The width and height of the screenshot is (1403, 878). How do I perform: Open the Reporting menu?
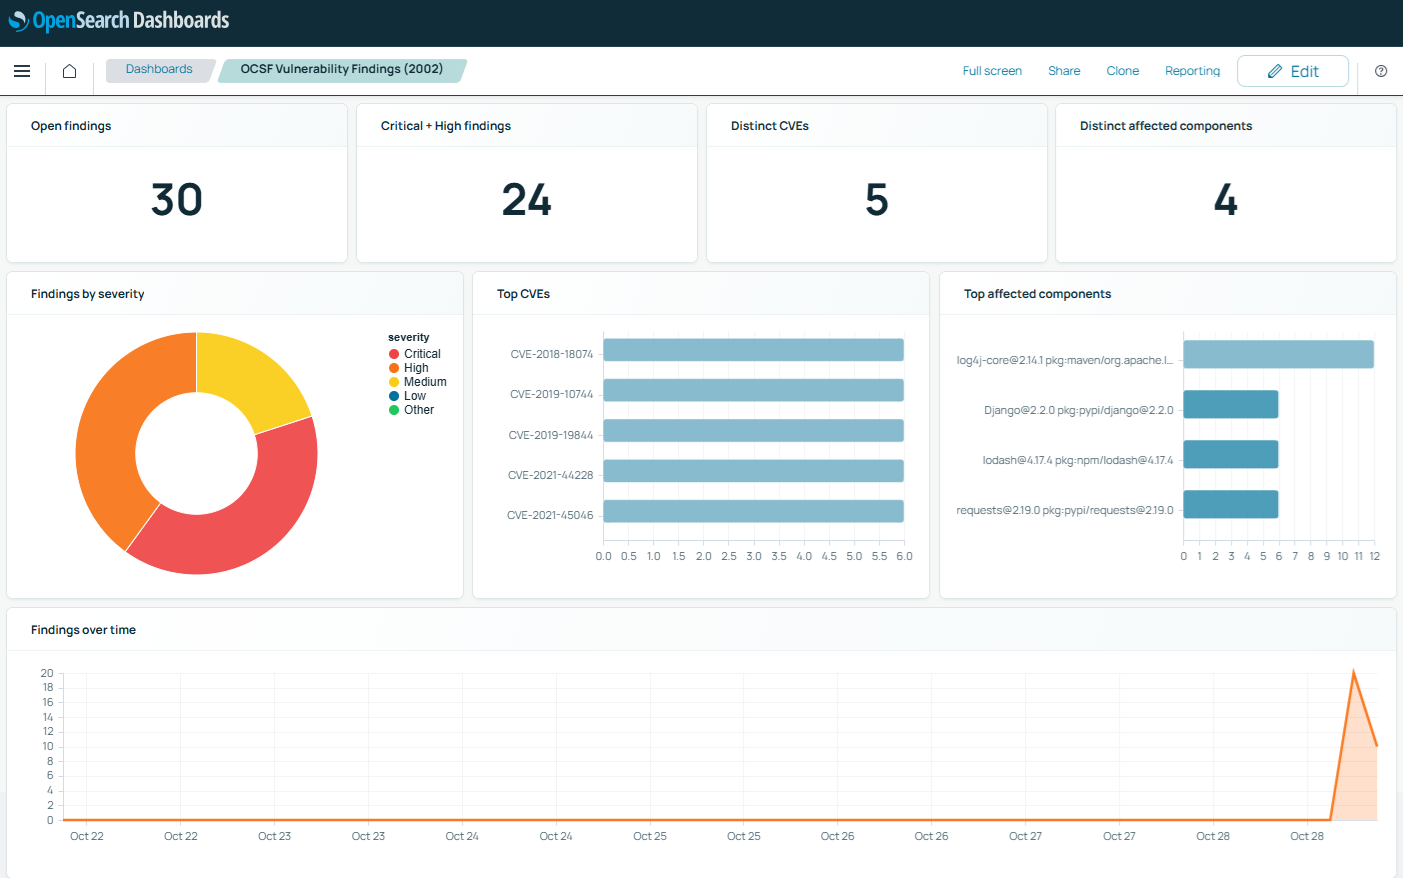(1192, 71)
